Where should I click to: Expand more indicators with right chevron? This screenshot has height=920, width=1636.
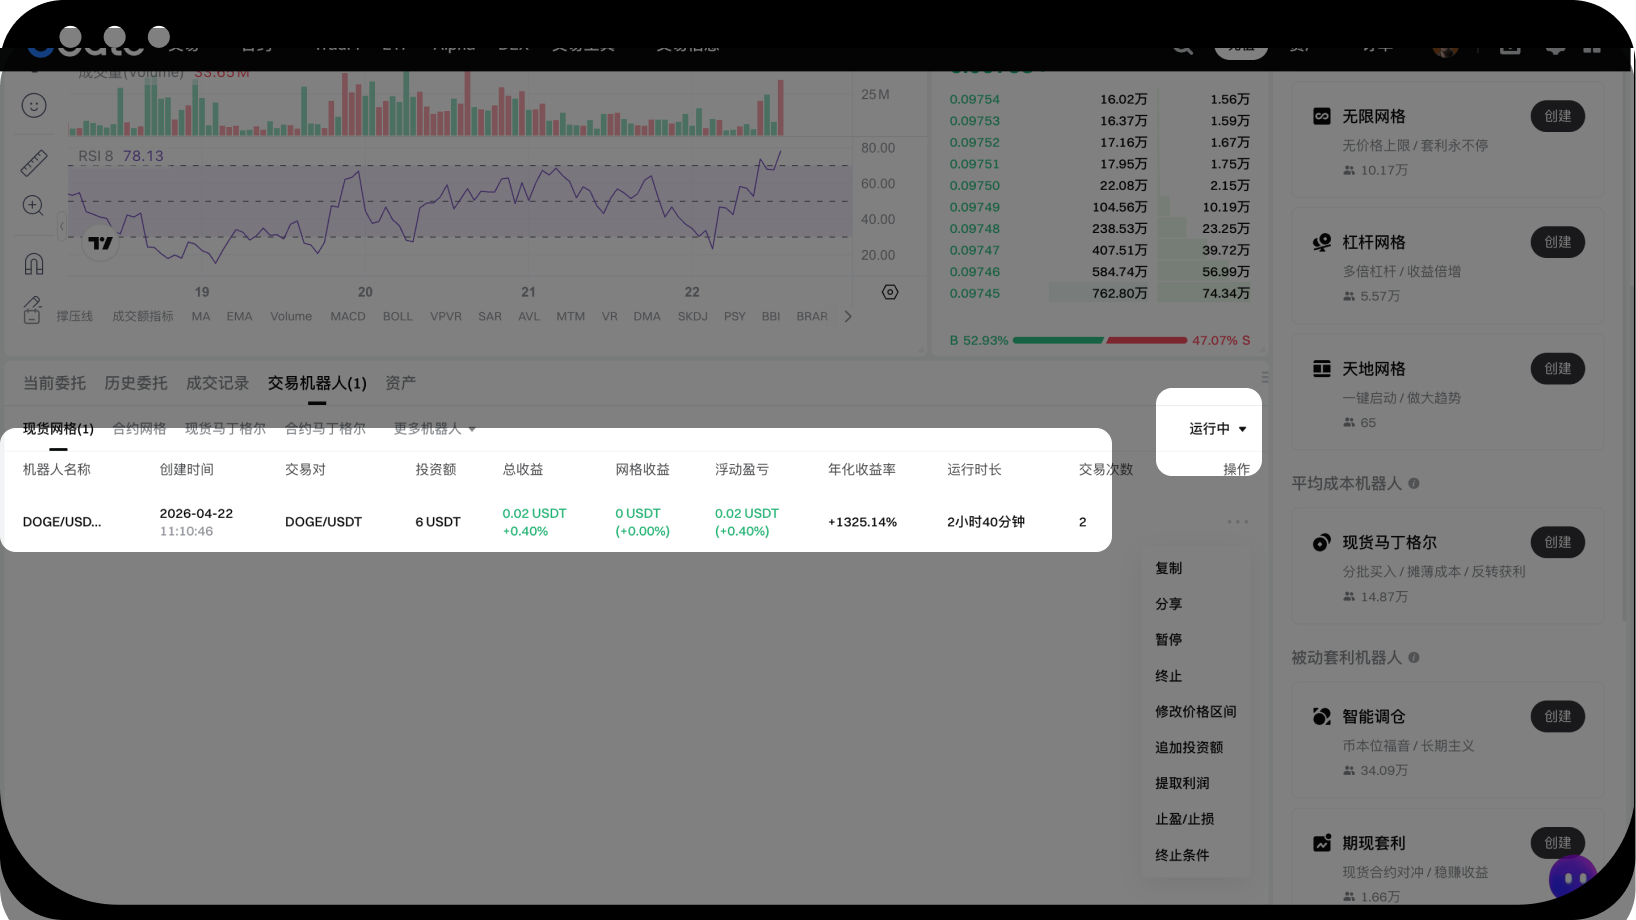(848, 317)
